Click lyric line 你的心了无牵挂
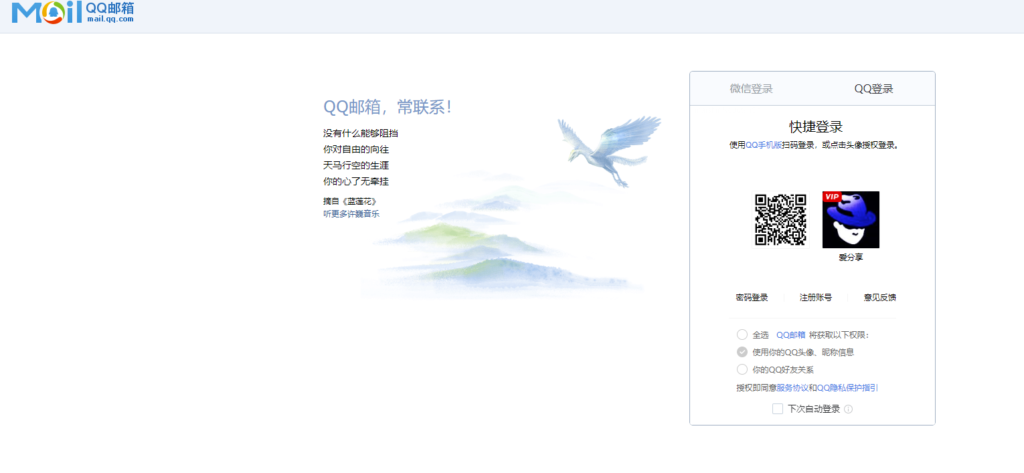This screenshot has width=1024, height=473. 356,181
